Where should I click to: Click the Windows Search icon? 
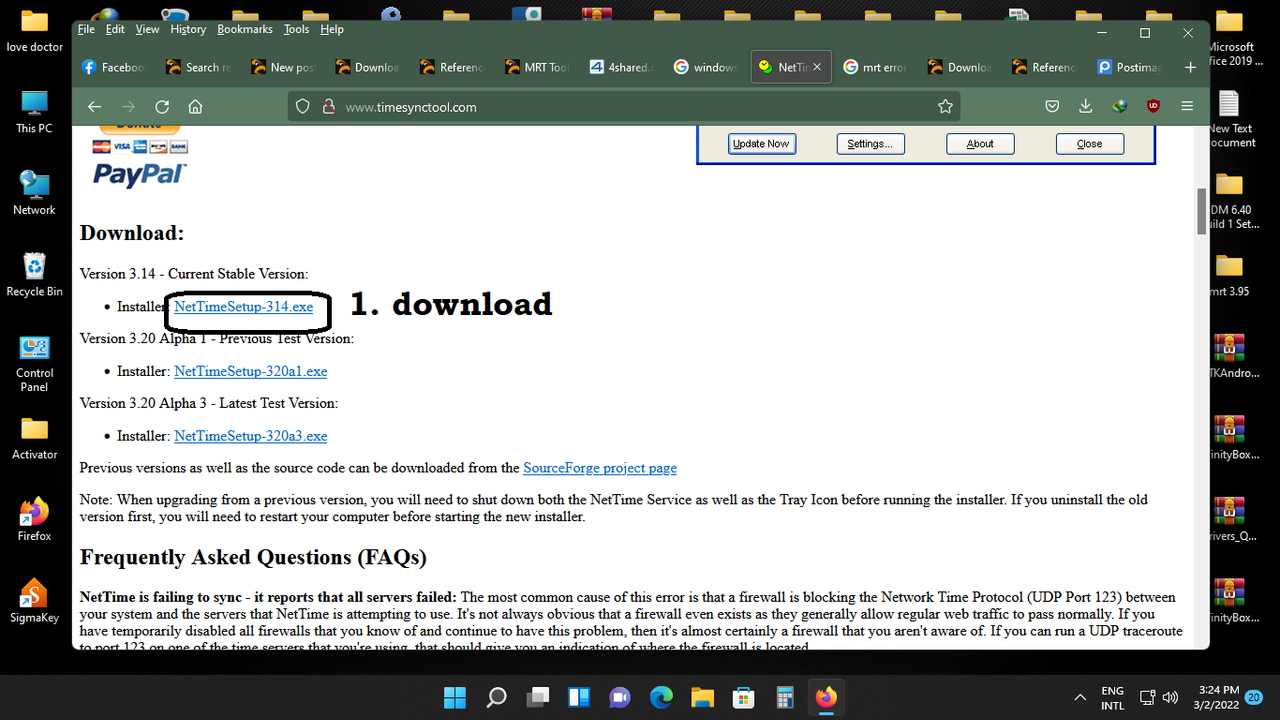tap(496, 697)
